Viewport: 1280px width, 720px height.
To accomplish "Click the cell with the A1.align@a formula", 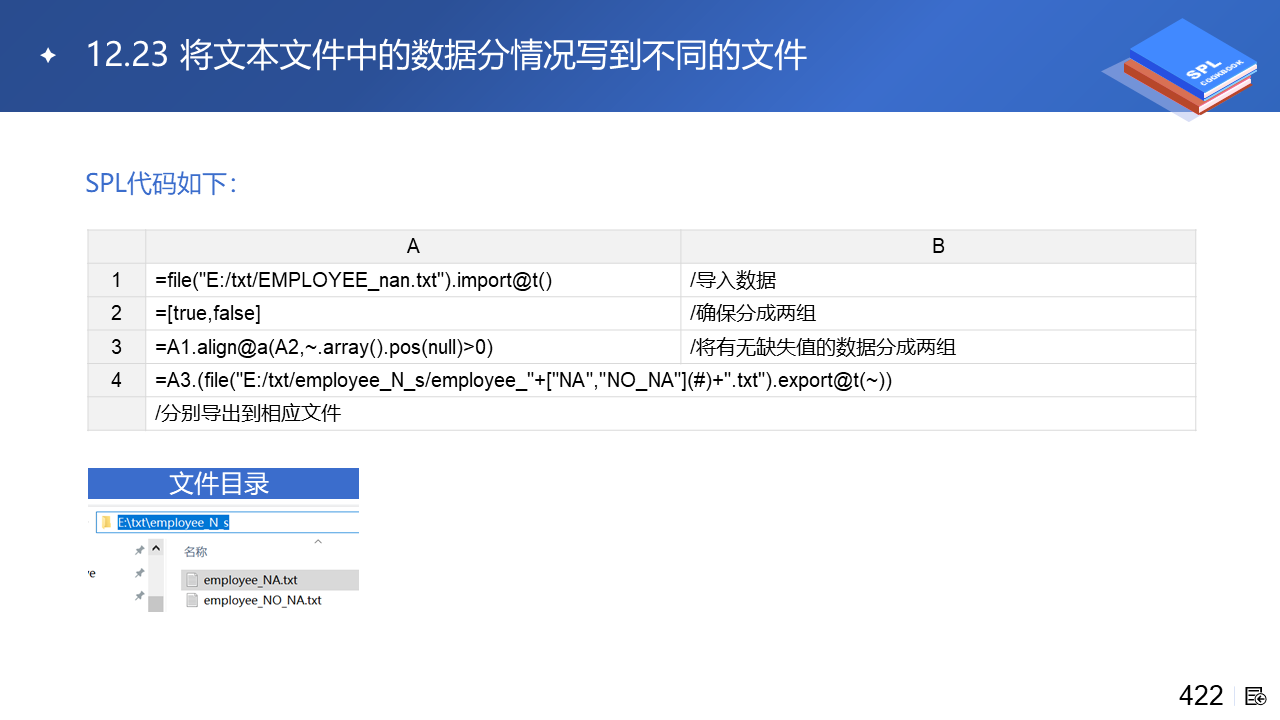I will (413, 347).
